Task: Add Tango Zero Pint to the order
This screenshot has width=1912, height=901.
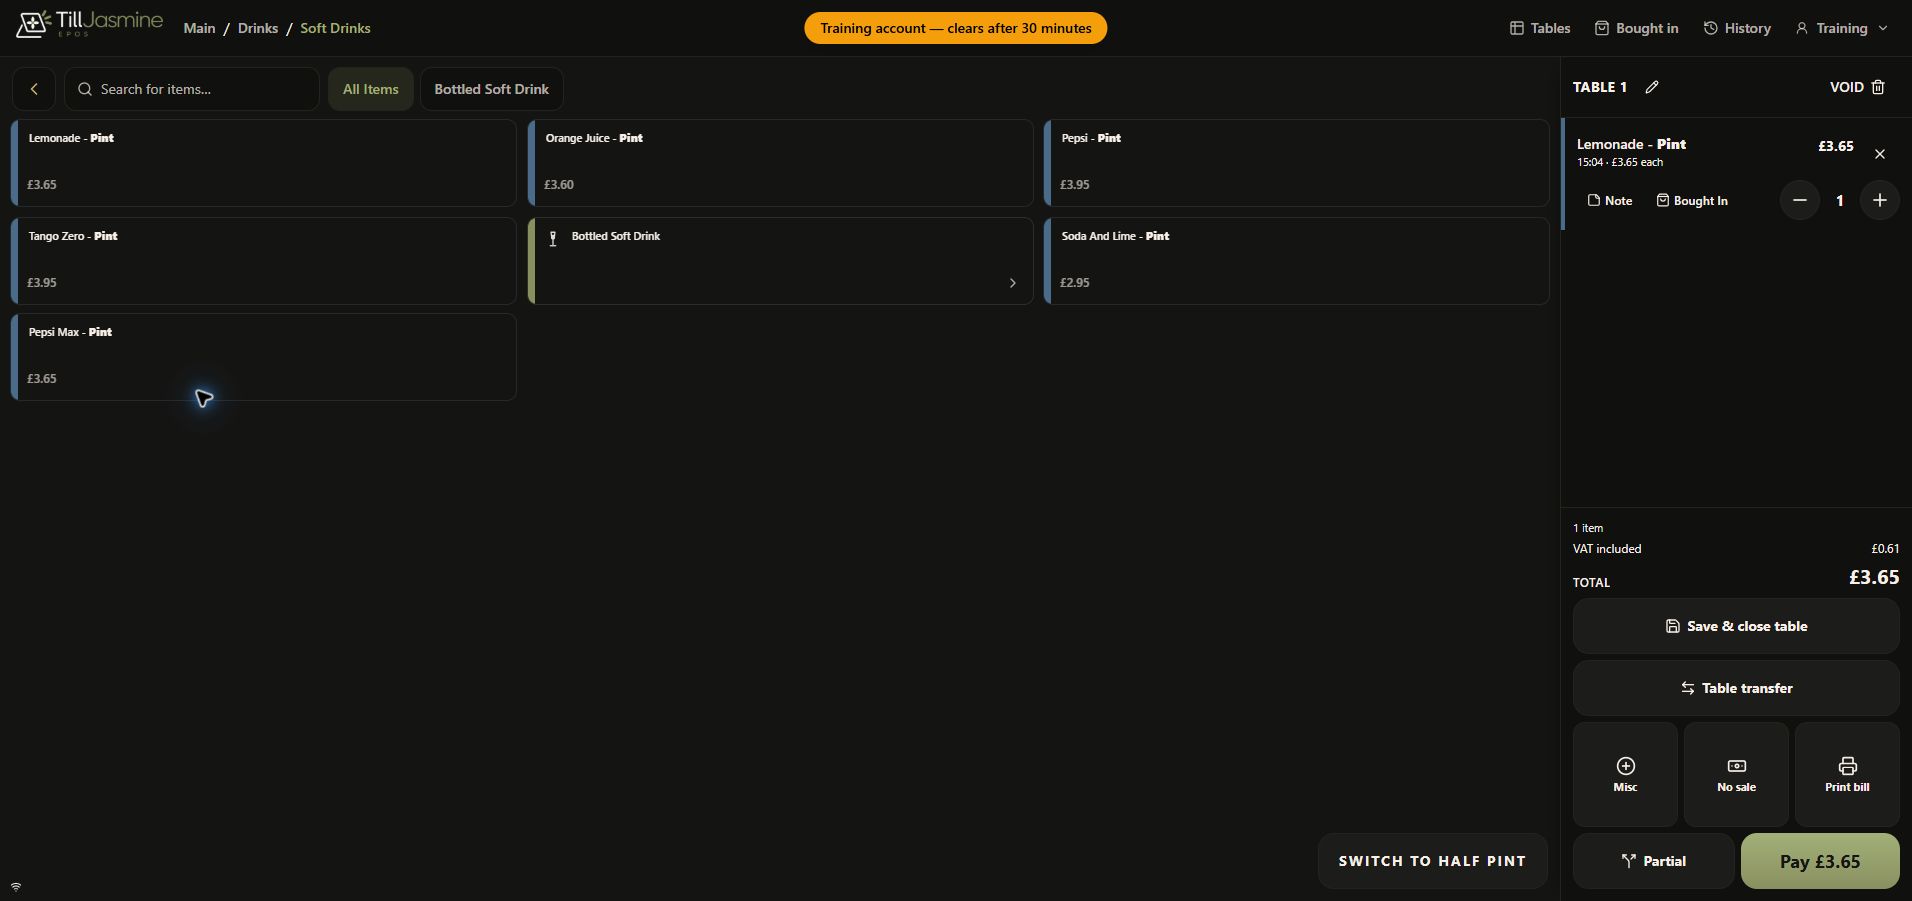Action: 264,261
